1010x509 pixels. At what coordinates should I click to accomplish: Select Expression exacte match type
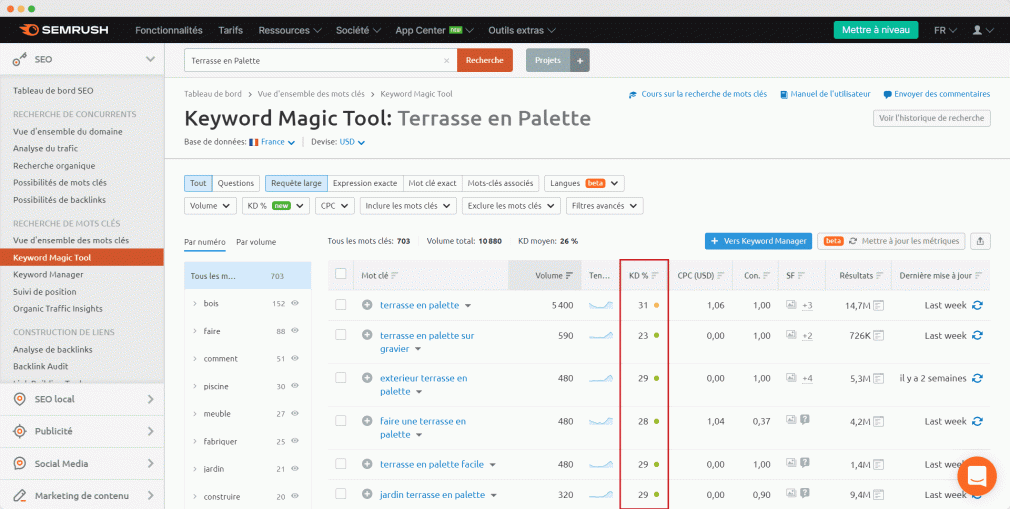coord(365,183)
